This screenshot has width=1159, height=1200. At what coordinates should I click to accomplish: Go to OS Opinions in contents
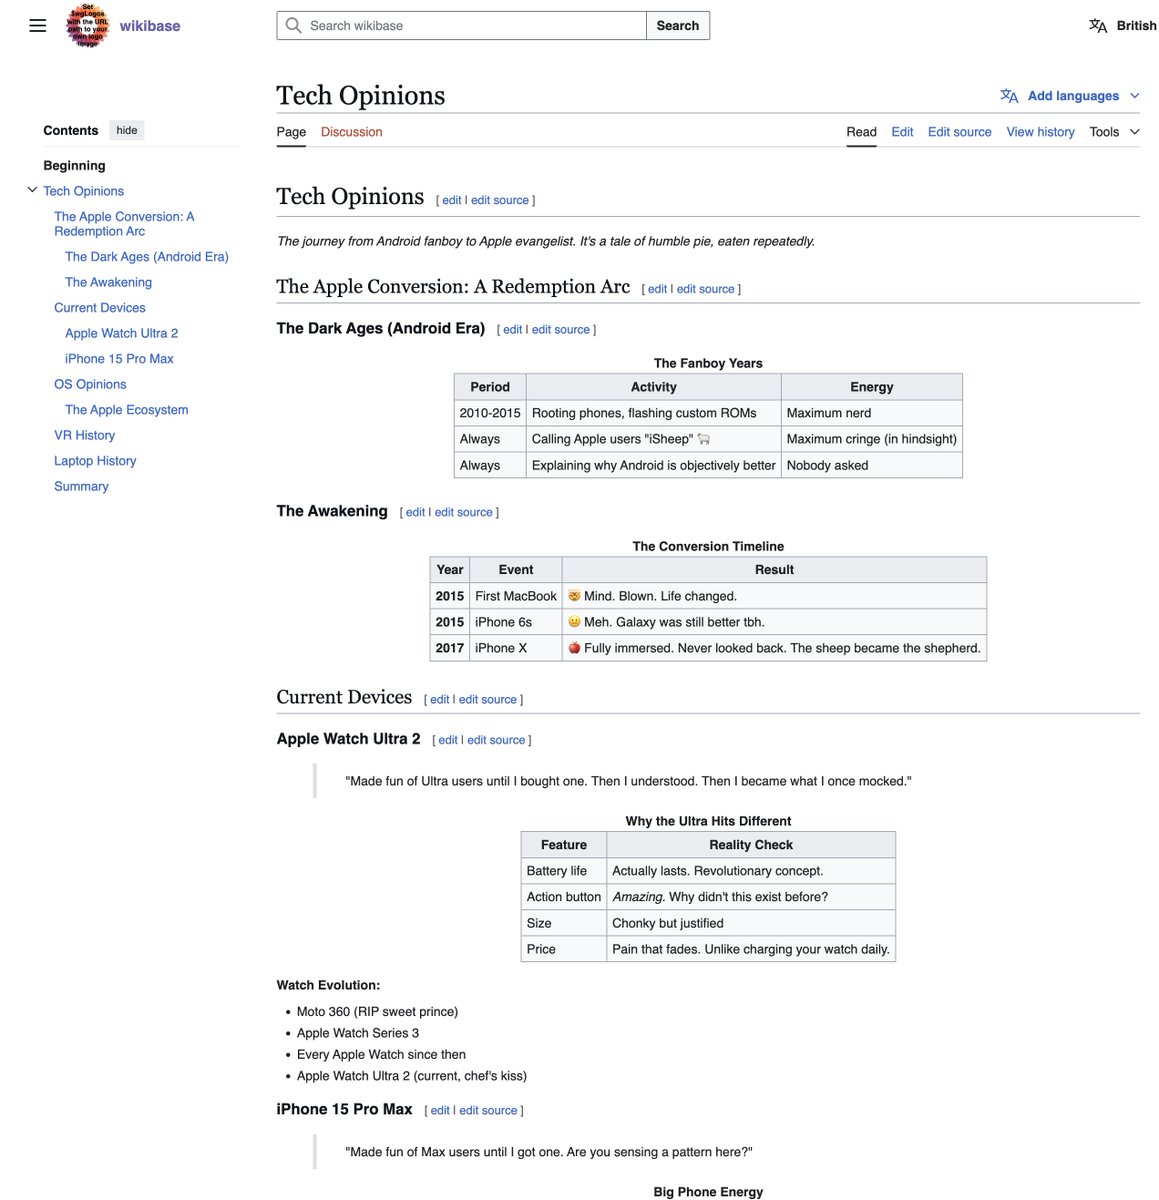pos(90,385)
